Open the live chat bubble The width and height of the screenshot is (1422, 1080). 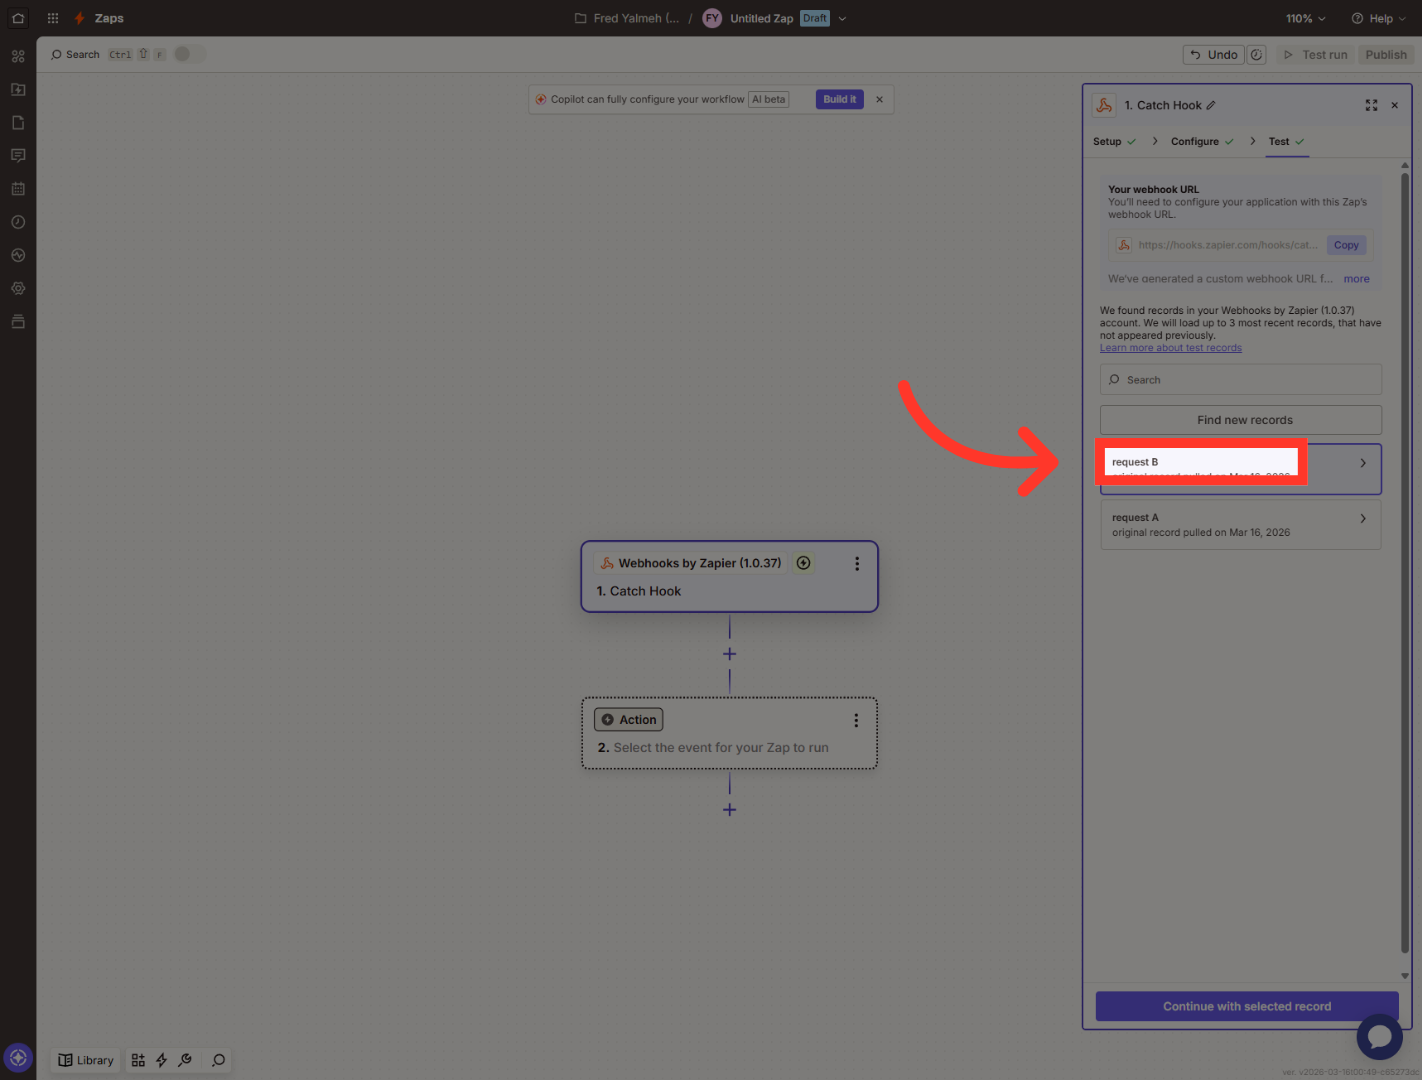click(x=1379, y=1037)
